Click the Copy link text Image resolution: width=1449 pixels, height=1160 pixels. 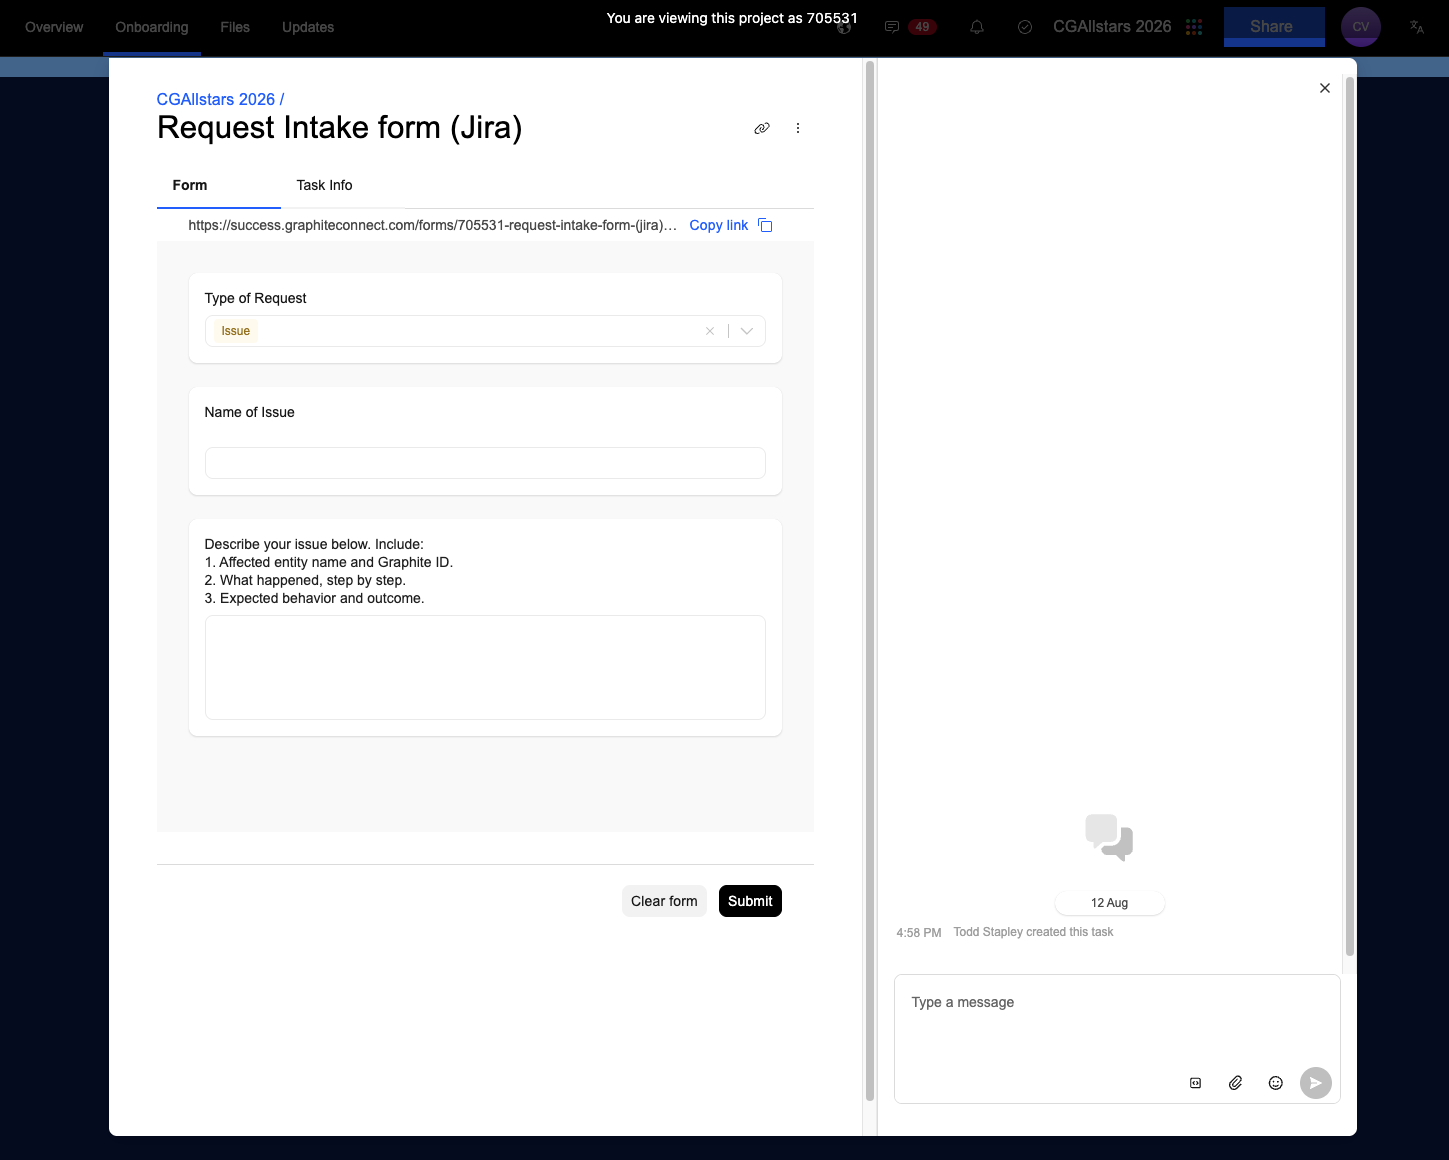click(x=719, y=225)
